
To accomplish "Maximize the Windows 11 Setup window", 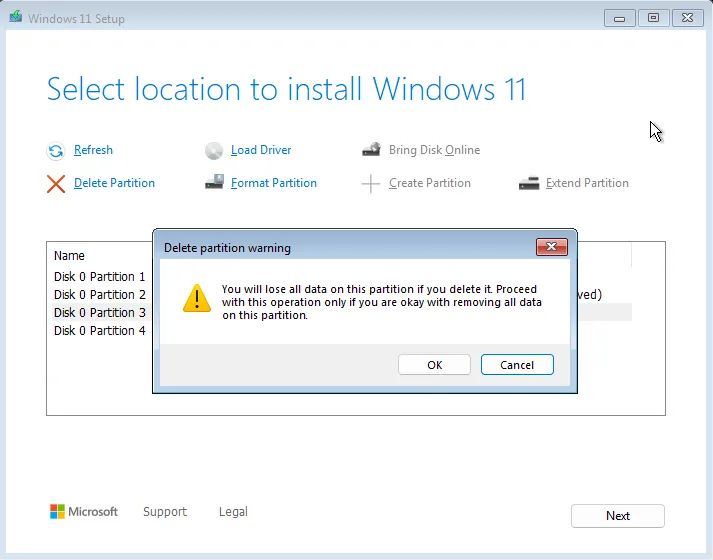I will click(x=653, y=18).
